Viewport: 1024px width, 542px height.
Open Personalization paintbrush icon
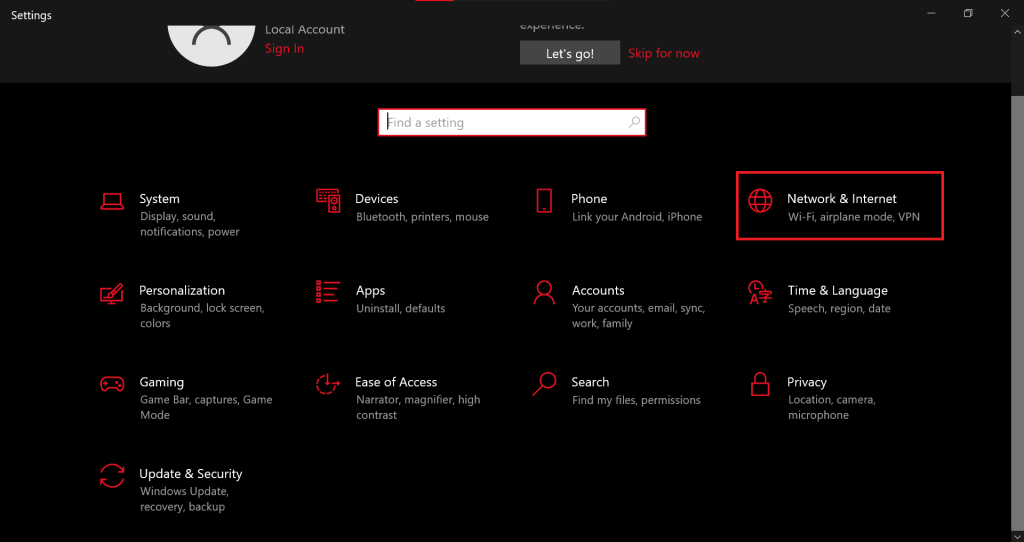click(x=112, y=293)
